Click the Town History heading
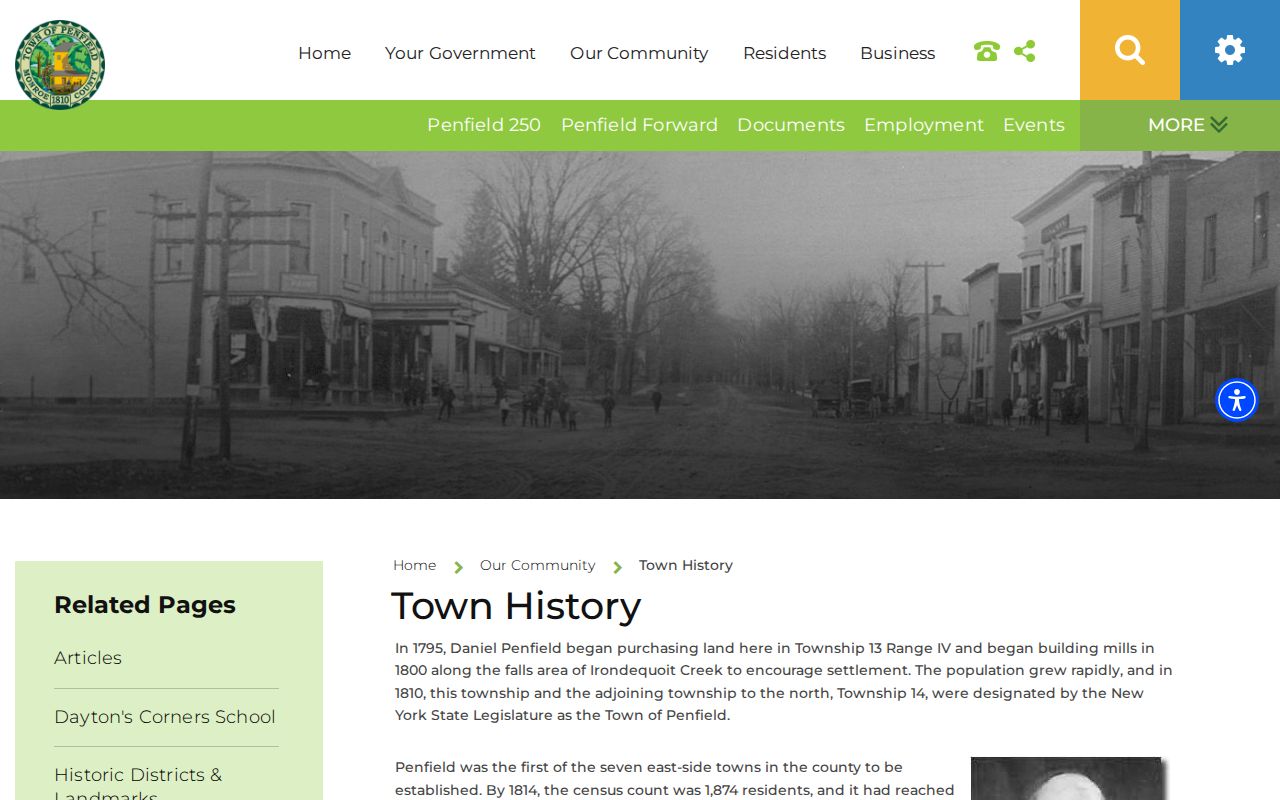 [x=516, y=606]
